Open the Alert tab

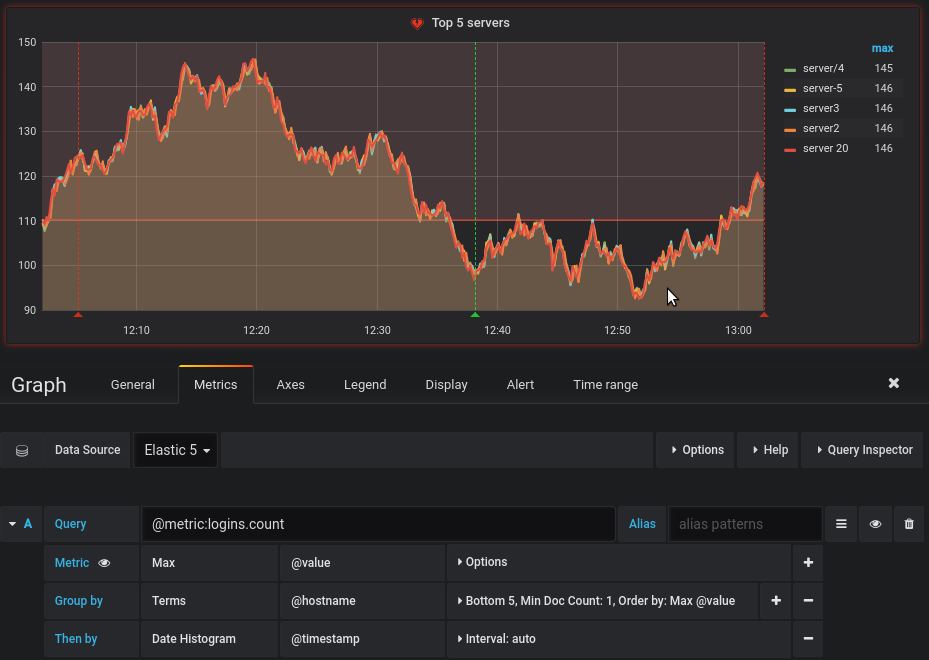[520, 384]
